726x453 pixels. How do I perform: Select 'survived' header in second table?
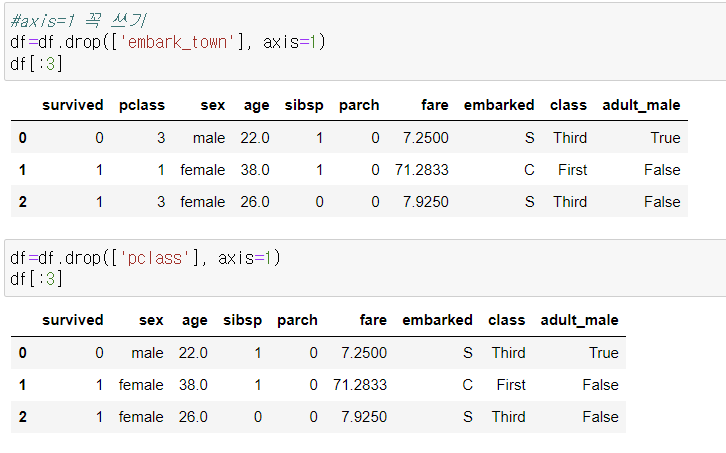coord(73,320)
